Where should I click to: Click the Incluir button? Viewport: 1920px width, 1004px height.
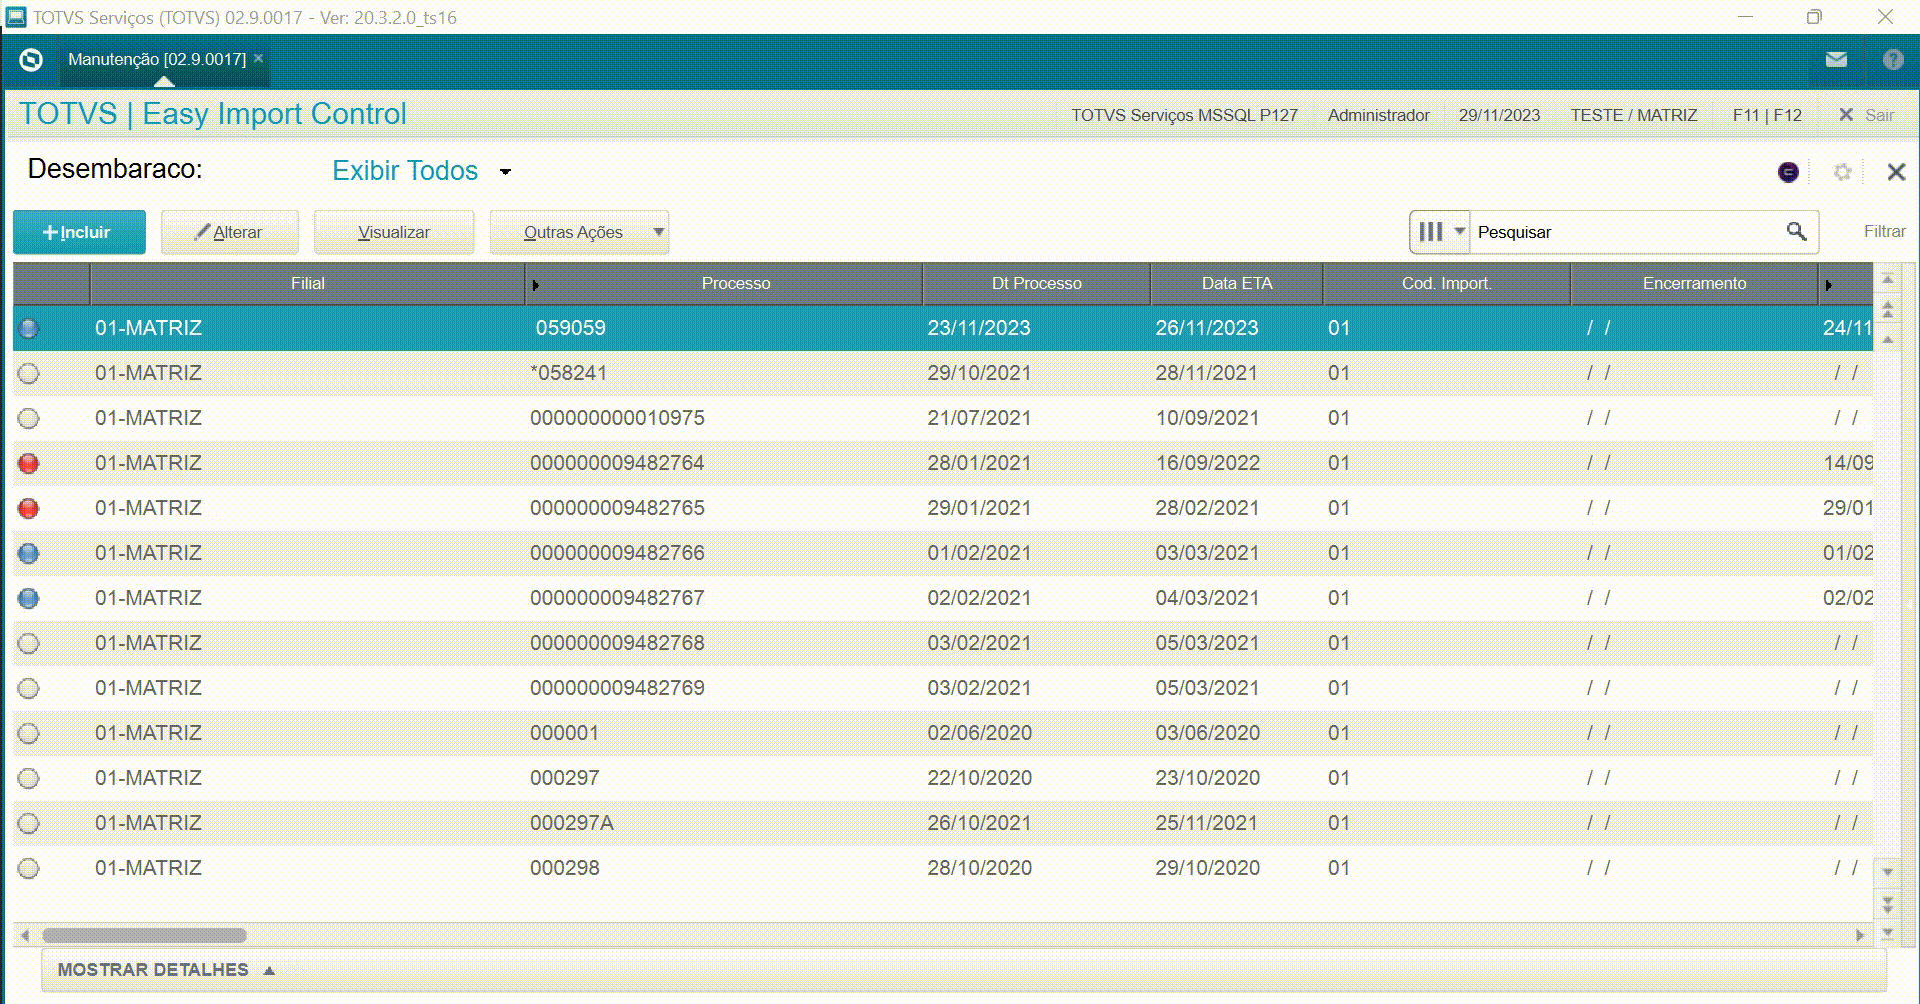79,232
